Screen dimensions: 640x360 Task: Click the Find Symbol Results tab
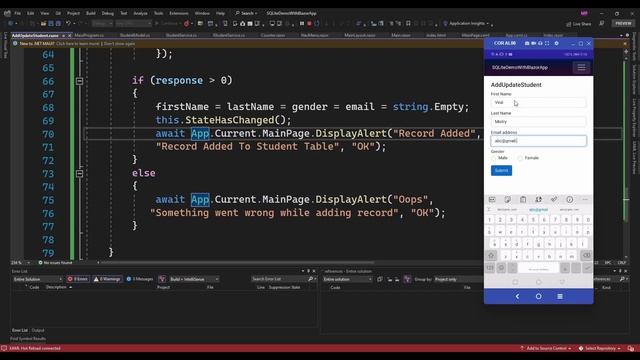tap(28, 338)
